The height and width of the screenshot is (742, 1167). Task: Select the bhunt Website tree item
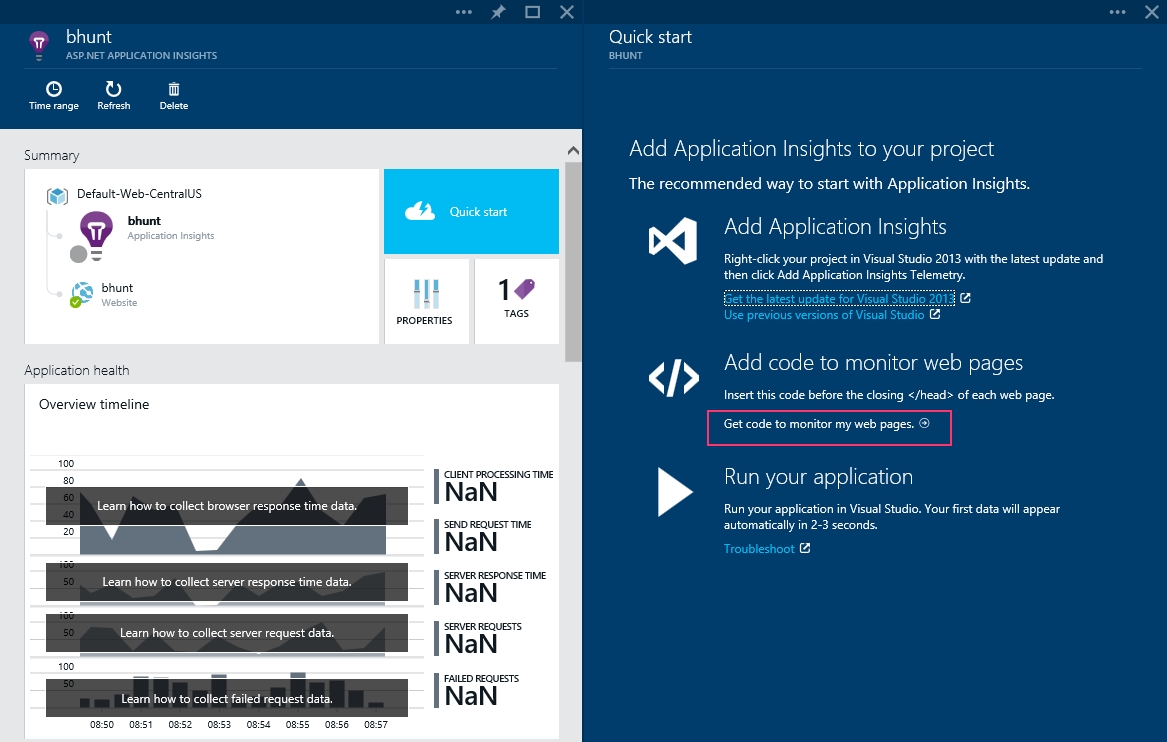(117, 288)
